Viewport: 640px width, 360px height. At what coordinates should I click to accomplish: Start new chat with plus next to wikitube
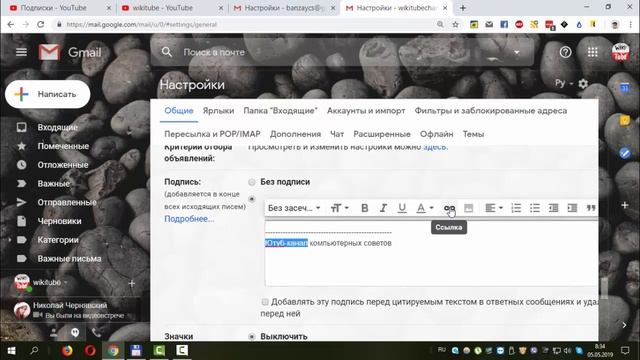(x=131, y=283)
